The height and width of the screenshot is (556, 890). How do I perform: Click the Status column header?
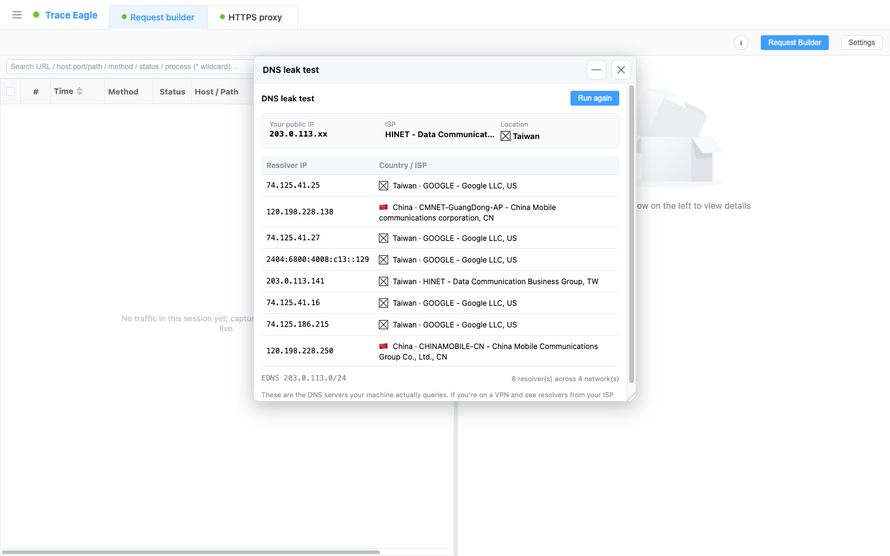pyautogui.click(x=172, y=91)
